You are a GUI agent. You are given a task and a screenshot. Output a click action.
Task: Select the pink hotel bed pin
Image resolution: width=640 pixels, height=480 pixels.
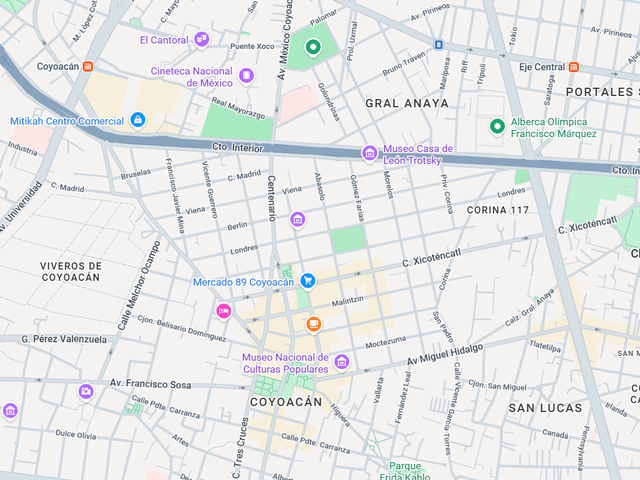point(224,311)
